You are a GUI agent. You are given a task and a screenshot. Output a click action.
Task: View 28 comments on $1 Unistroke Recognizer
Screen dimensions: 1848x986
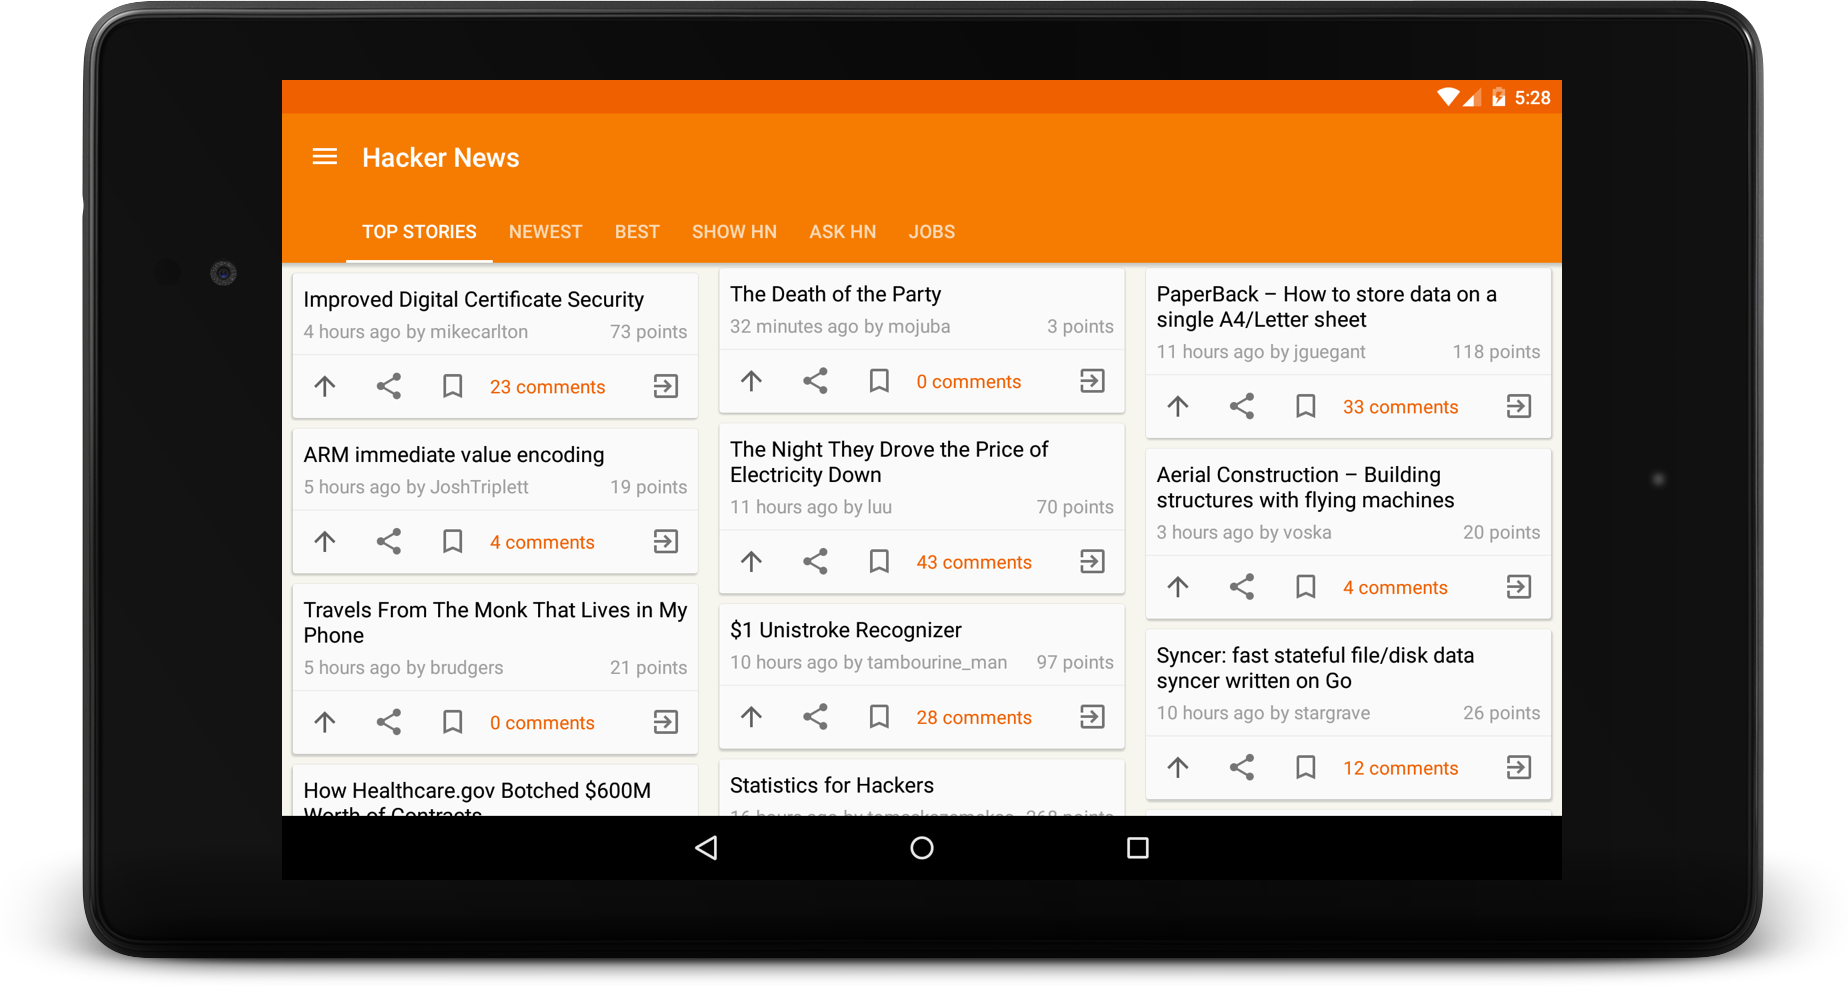coord(974,717)
